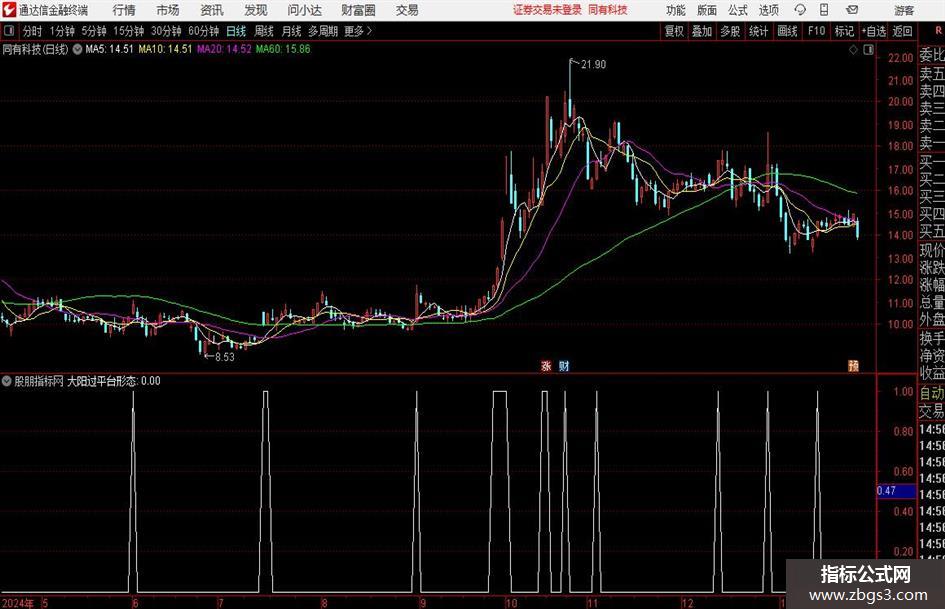Open the 发现 menu
The image size is (945, 609).
click(256, 10)
